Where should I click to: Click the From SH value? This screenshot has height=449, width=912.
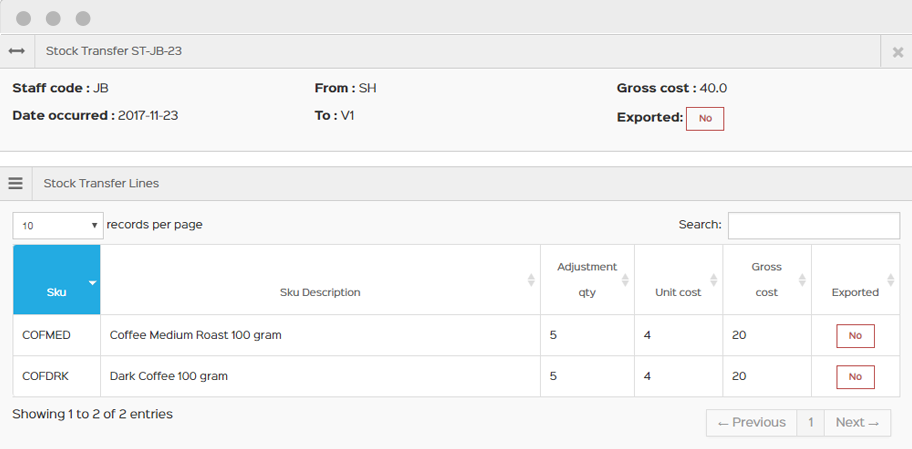tap(368, 88)
